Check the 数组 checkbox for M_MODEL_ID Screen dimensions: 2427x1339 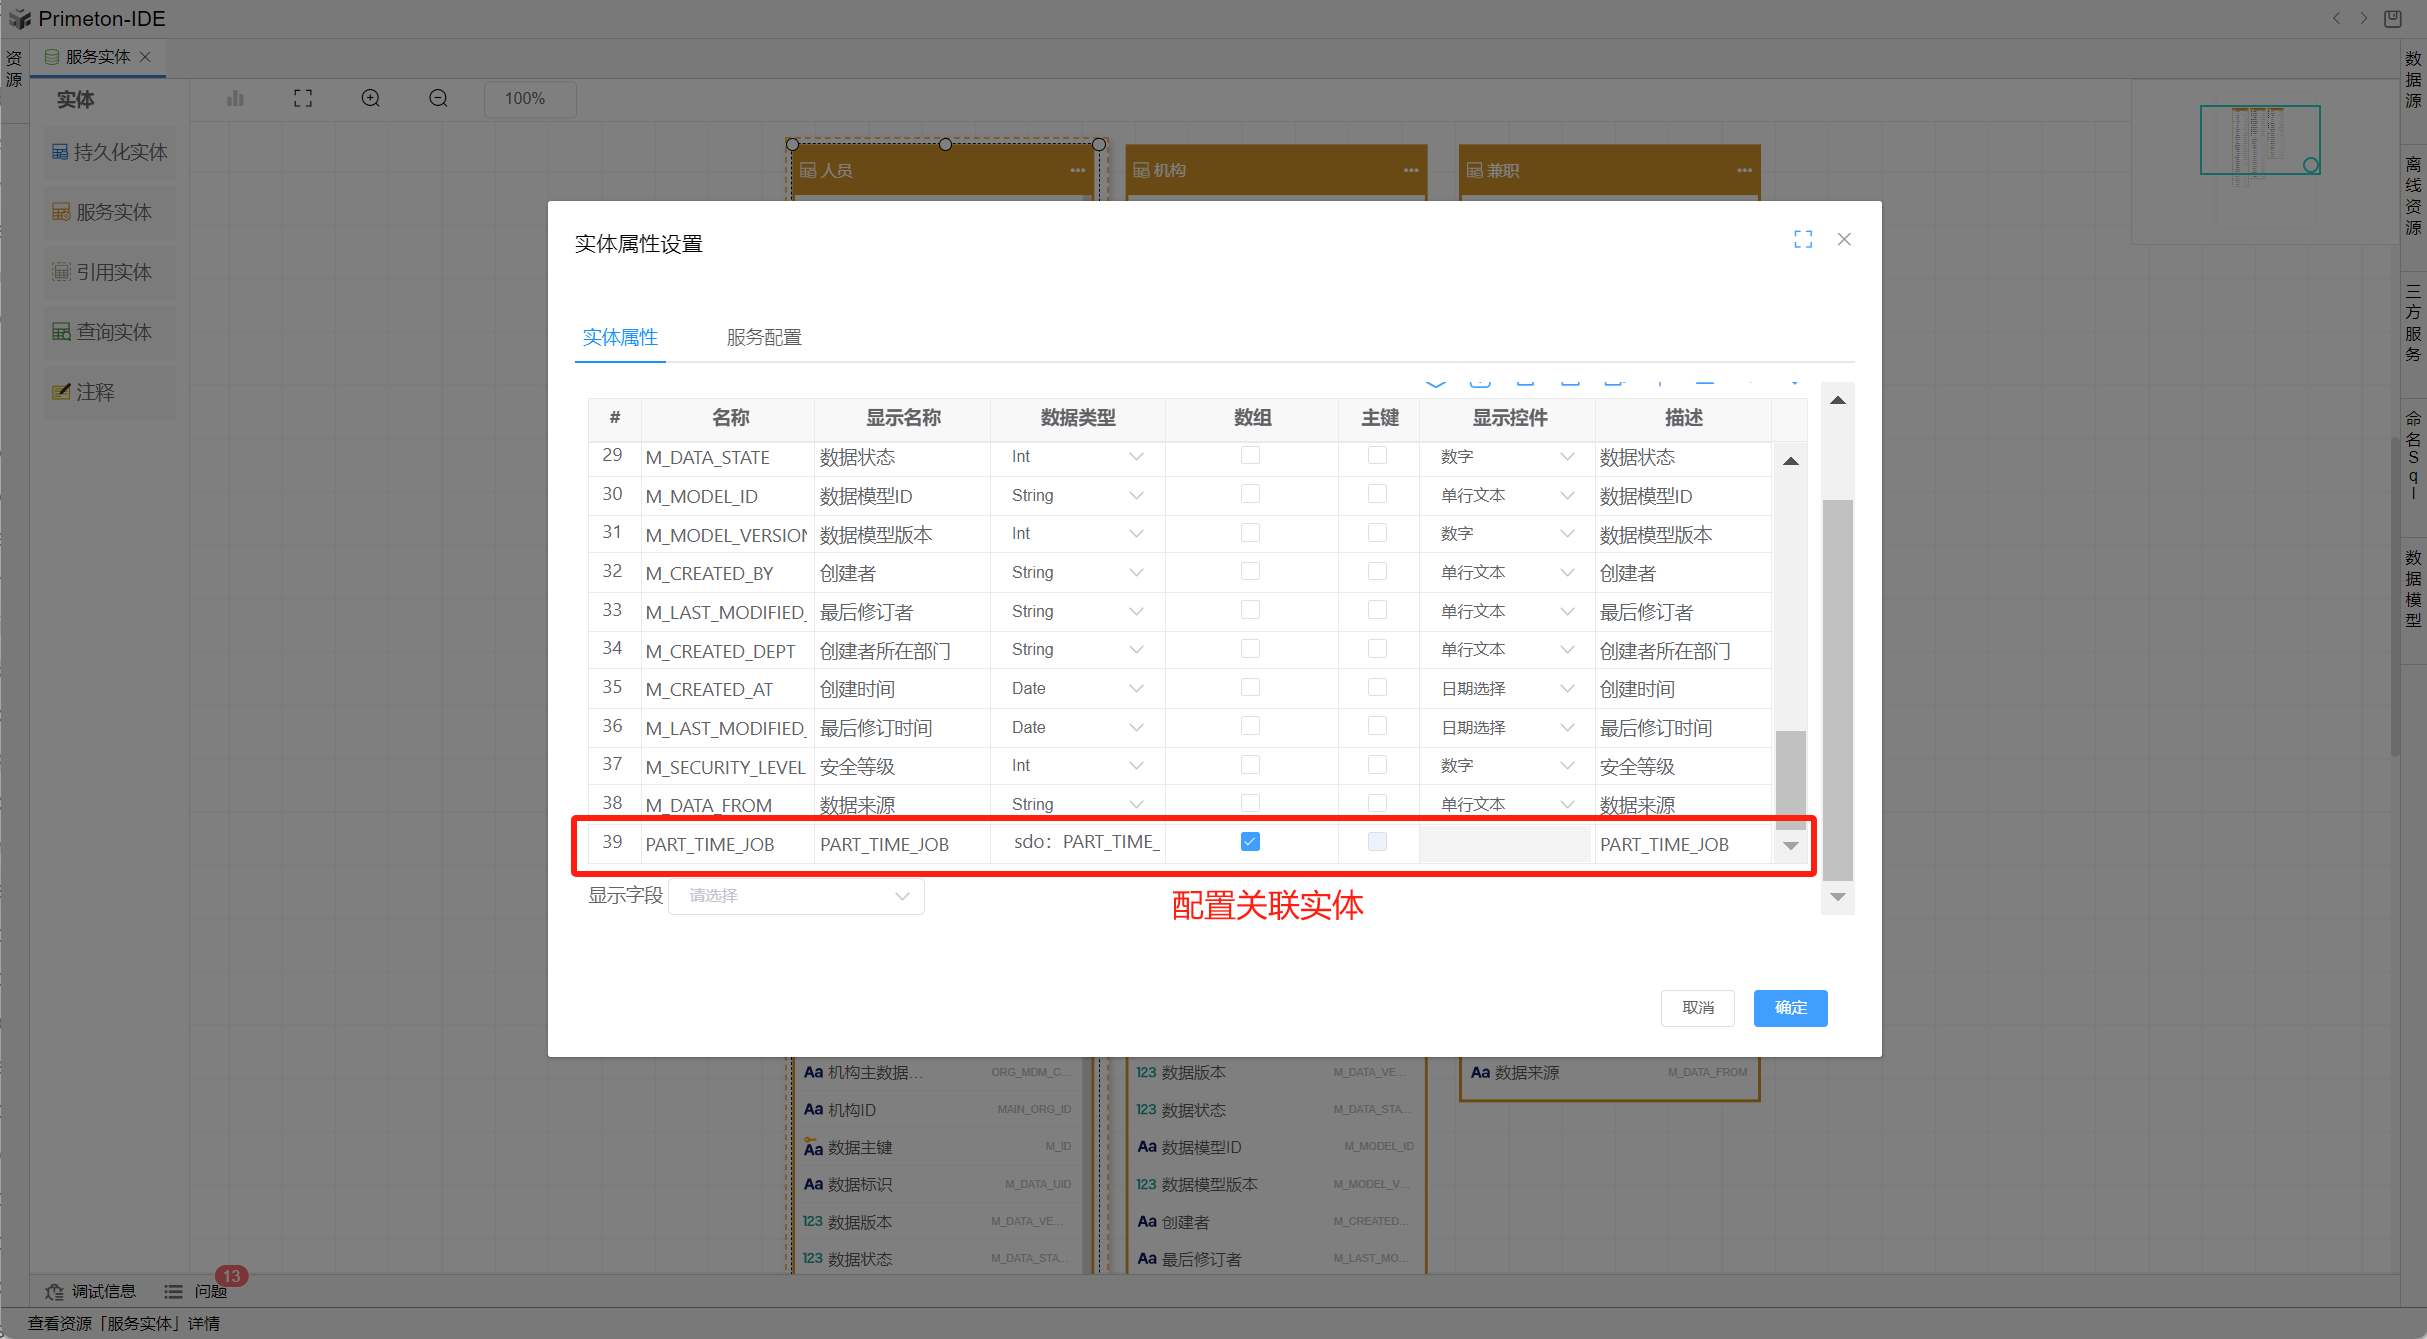pyautogui.click(x=1250, y=494)
